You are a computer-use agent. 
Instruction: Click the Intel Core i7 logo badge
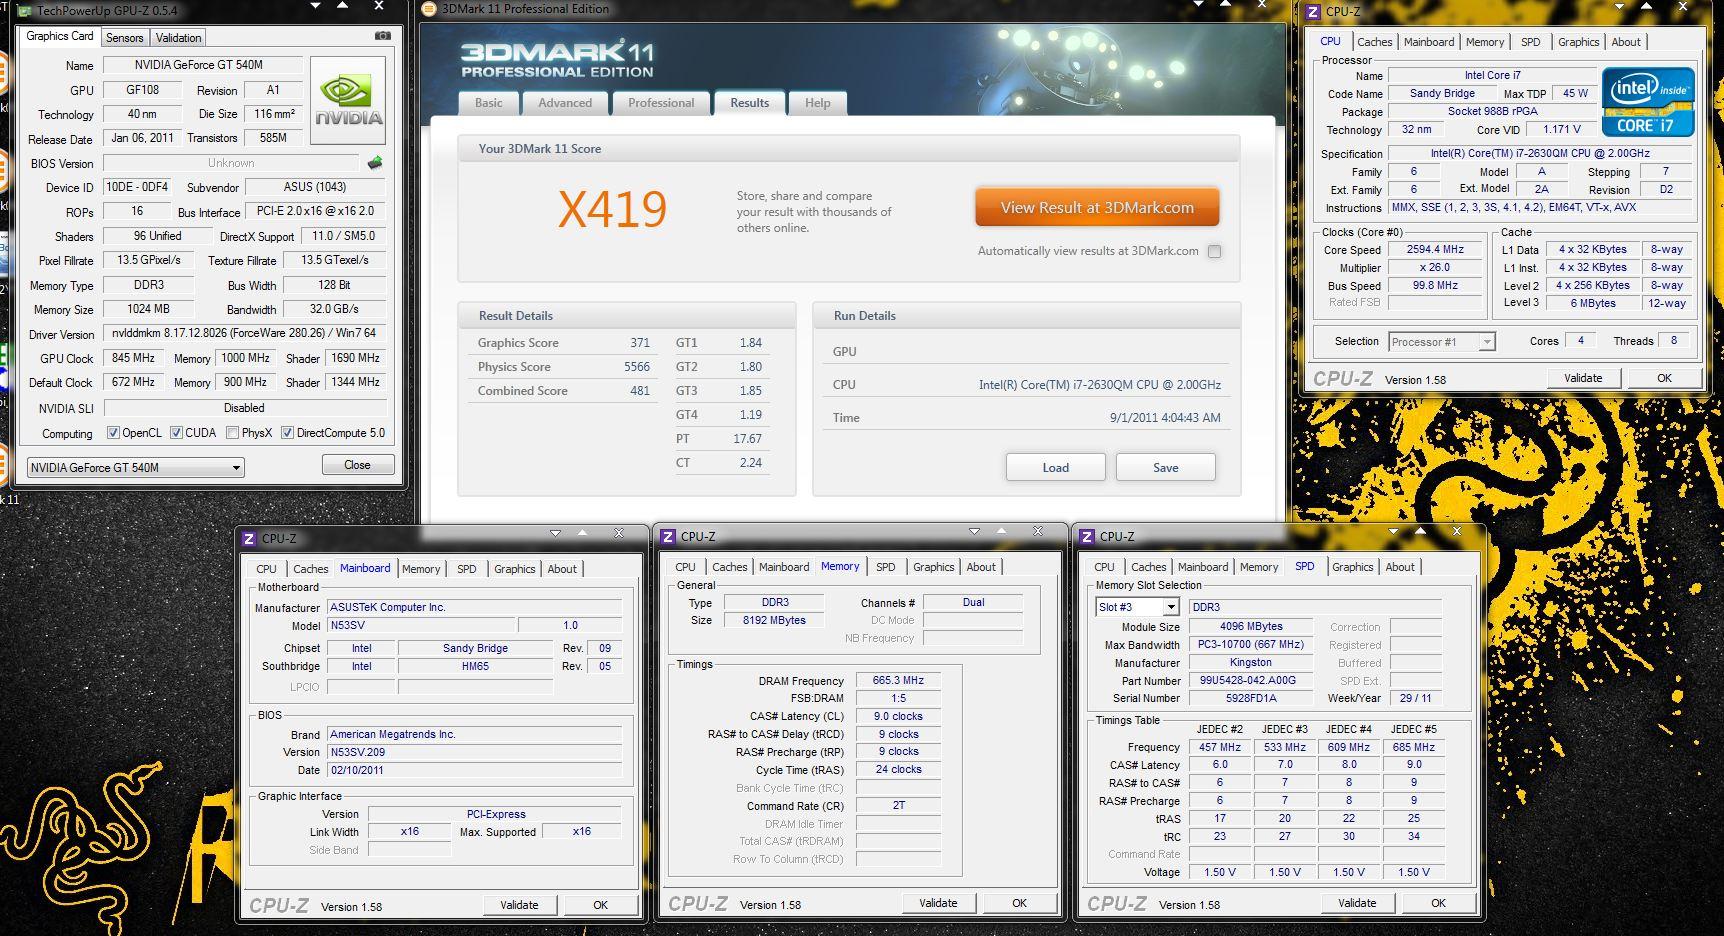[x=1648, y=102]
